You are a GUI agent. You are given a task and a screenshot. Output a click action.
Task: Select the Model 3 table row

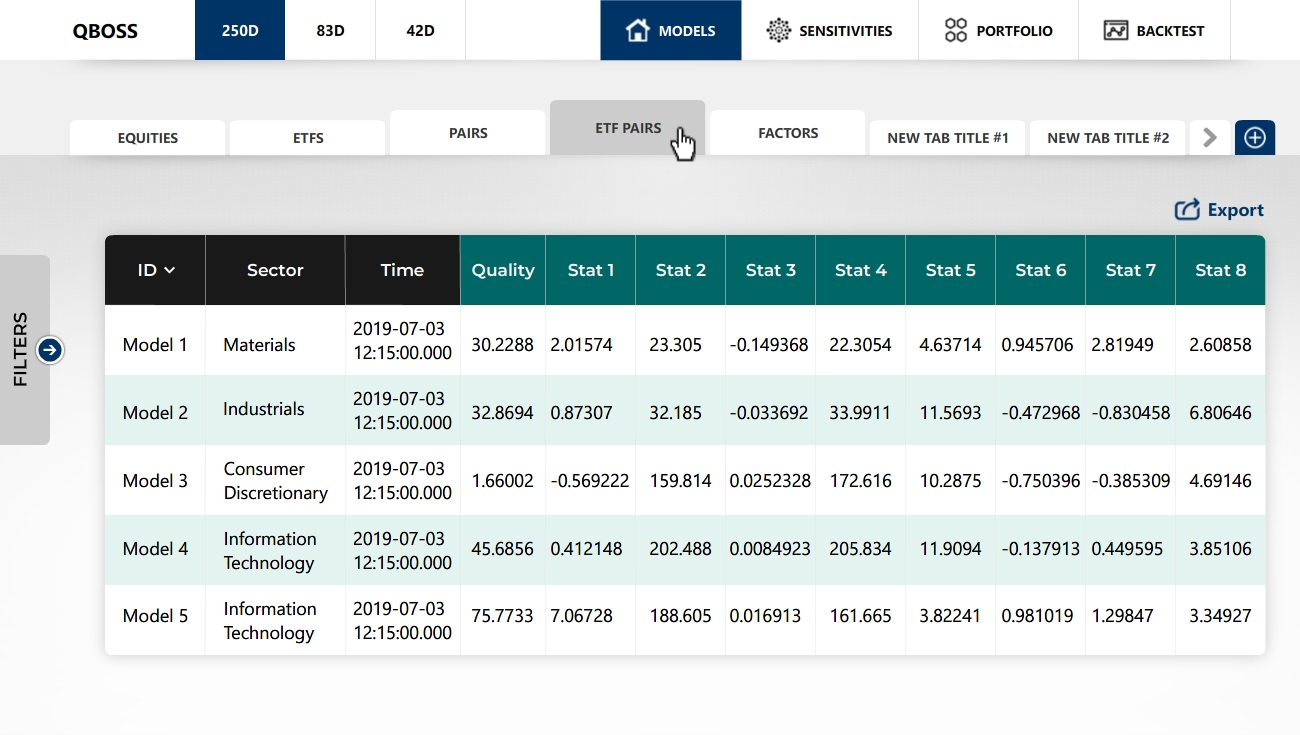[155, 481]
